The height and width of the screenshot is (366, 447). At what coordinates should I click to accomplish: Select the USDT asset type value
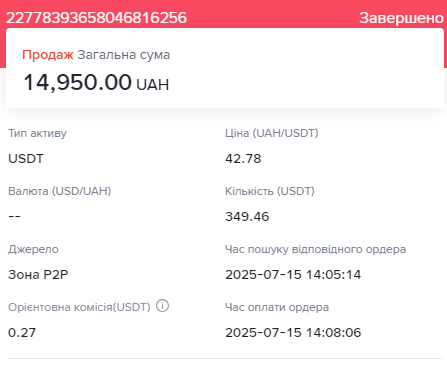pos(26,159)
